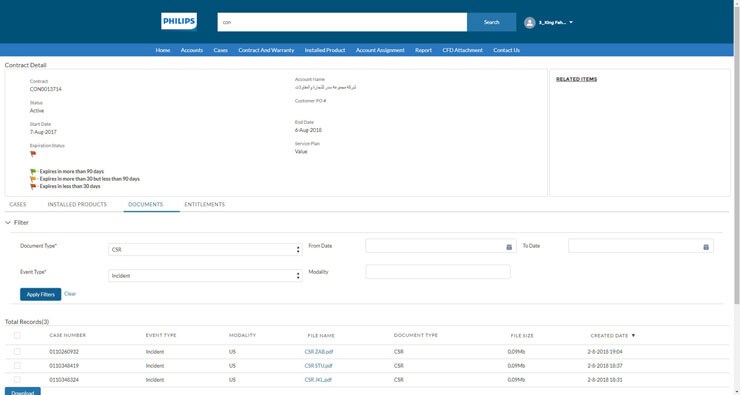This screenshot has height=395, width=740.
Task: Click the Apply Filters button
Action: pos(41,294)
